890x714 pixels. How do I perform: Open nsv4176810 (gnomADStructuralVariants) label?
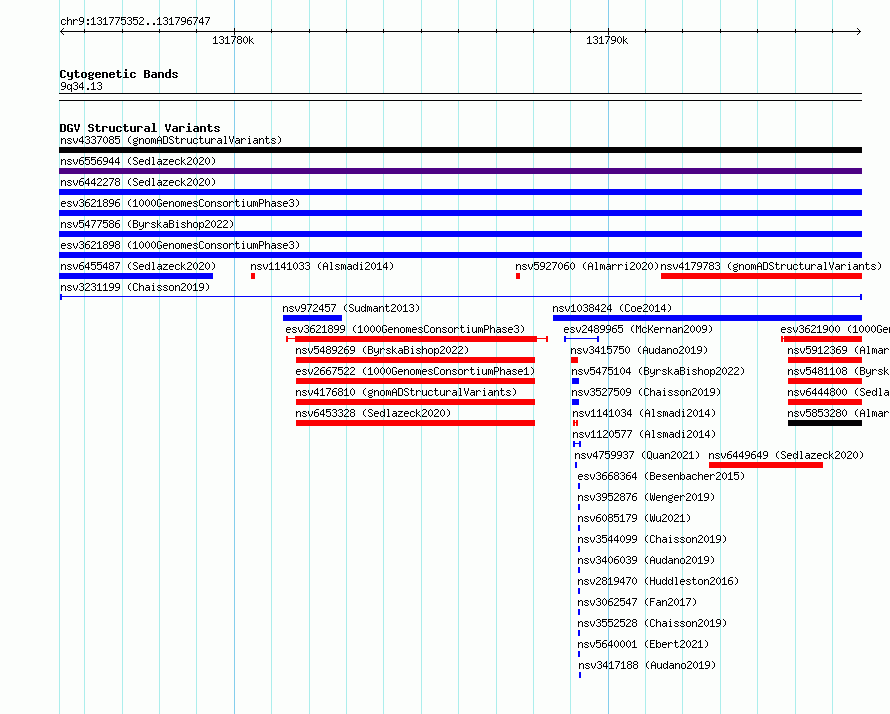(x=406, y=392)
